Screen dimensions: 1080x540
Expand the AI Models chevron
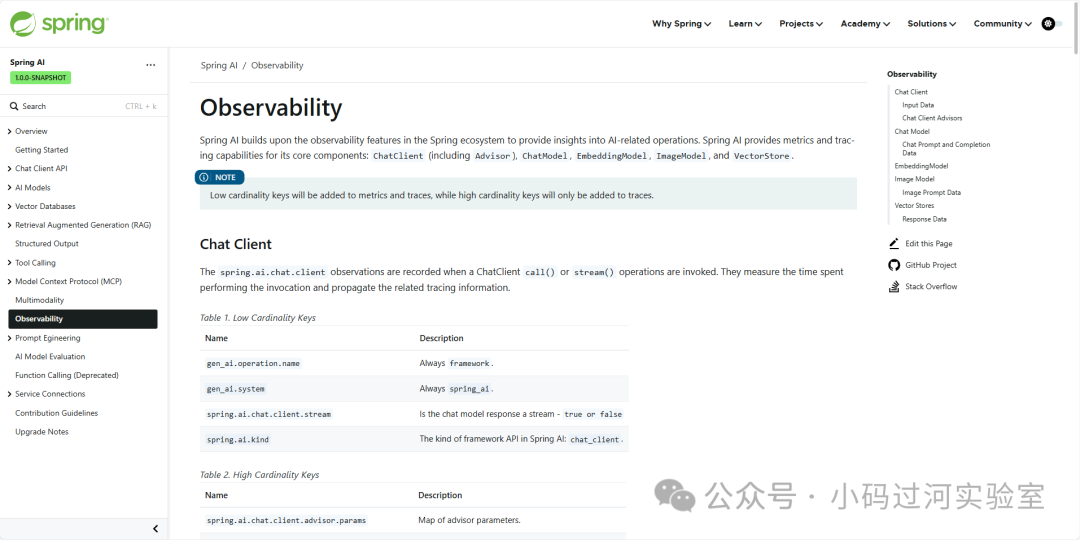tap(10, 187)
